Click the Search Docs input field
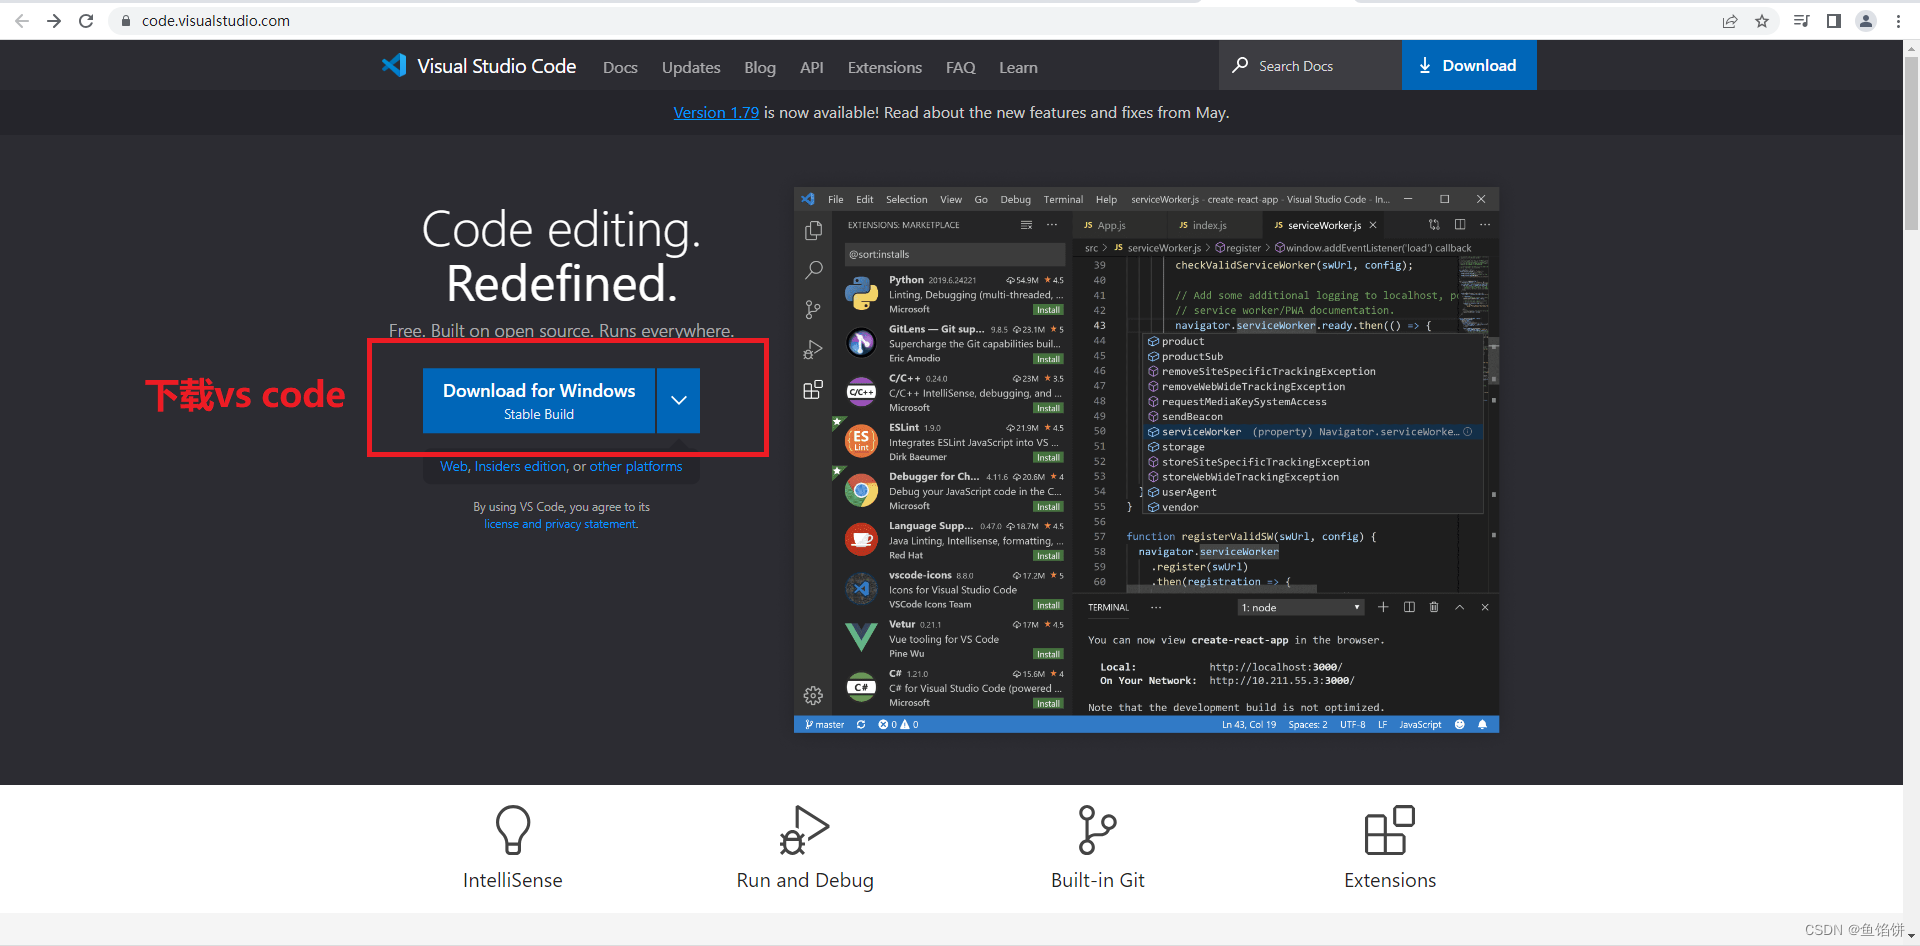 [1310, 65]
